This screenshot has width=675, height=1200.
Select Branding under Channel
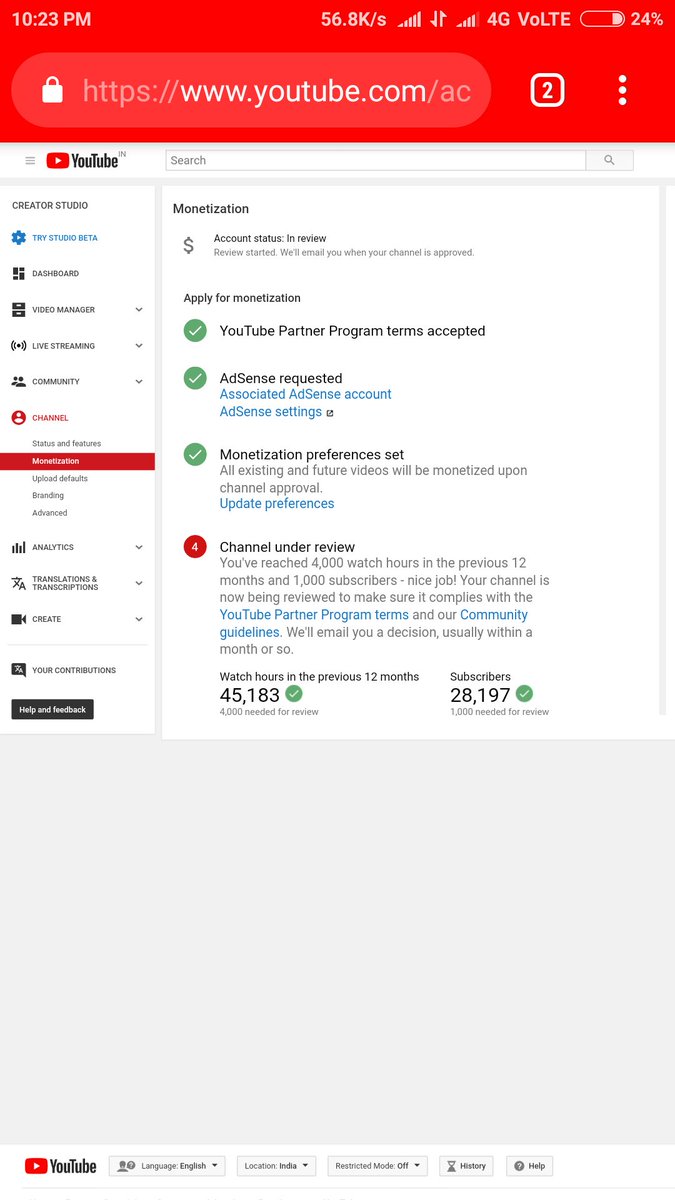(48, 496)
